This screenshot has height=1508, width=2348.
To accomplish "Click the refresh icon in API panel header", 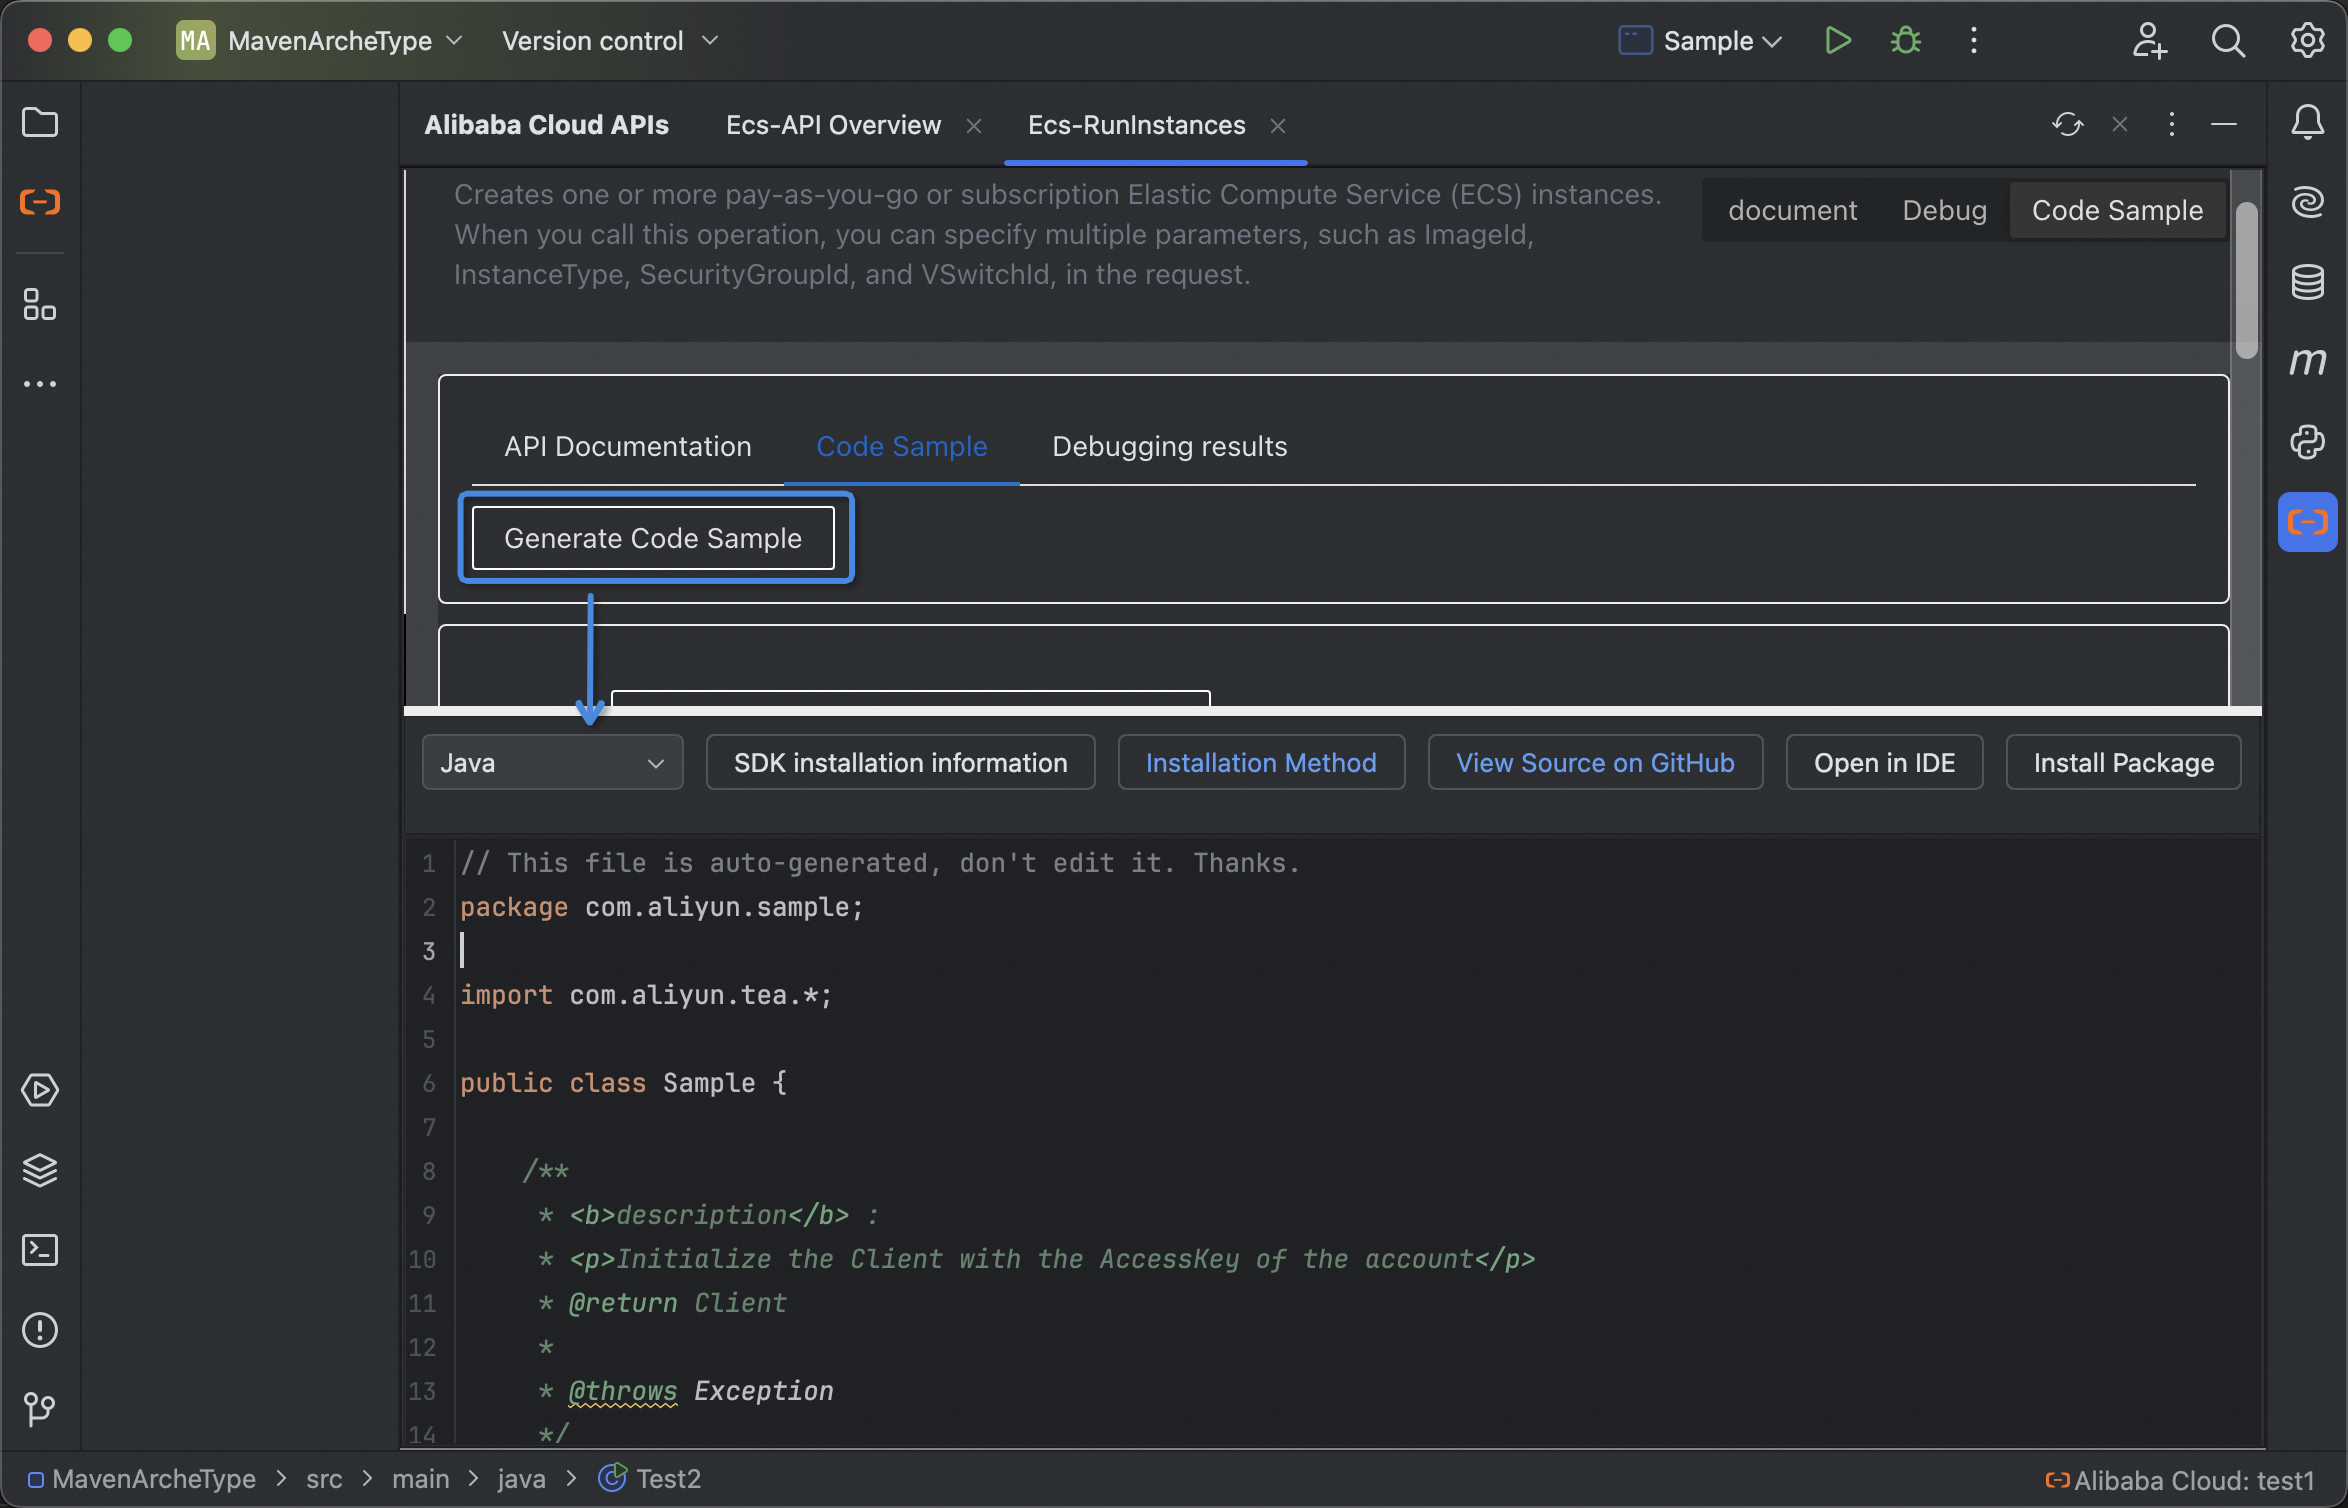I will pos(2067,124).
